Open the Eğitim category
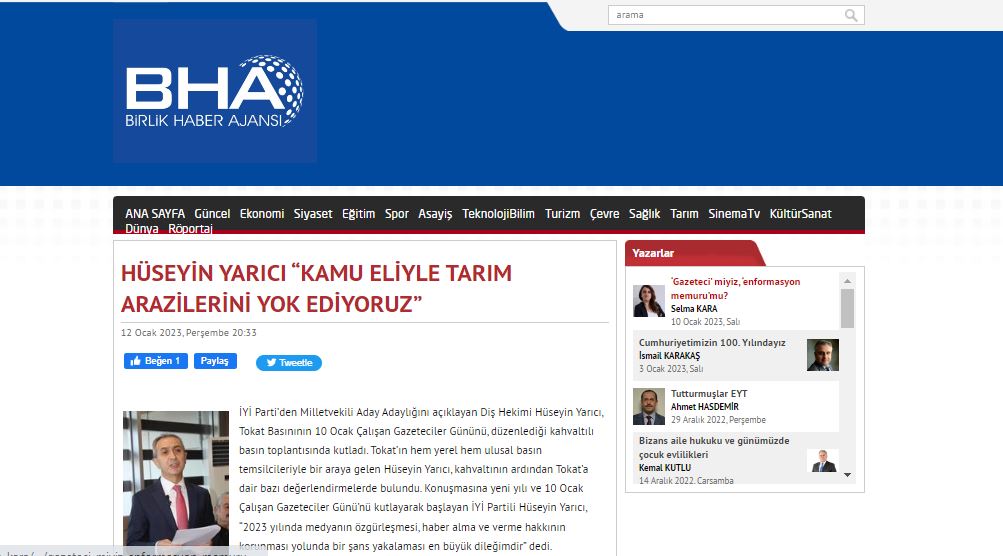The width and height of the screenshot is (1003, 556). [358, 214]
